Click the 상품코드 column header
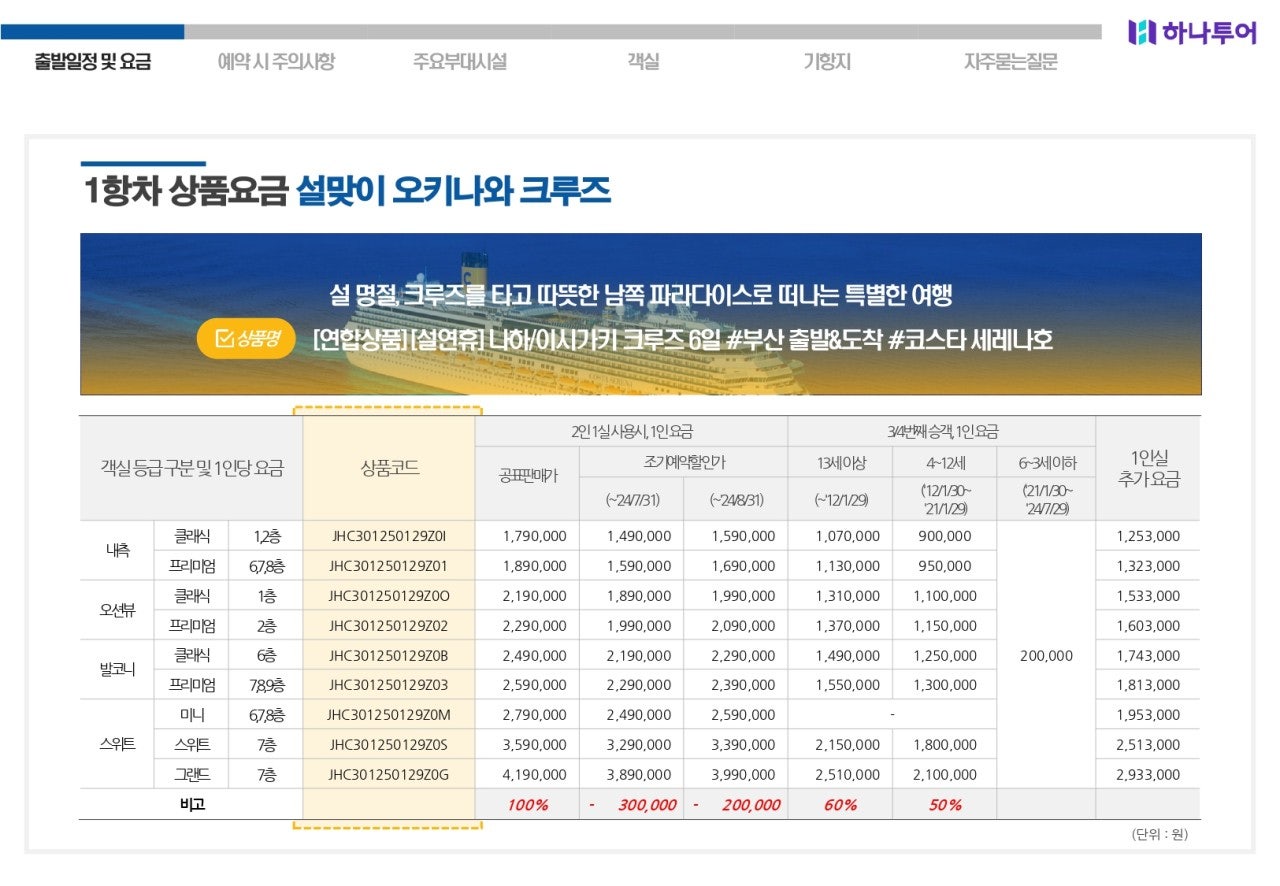 coord(389,468)
